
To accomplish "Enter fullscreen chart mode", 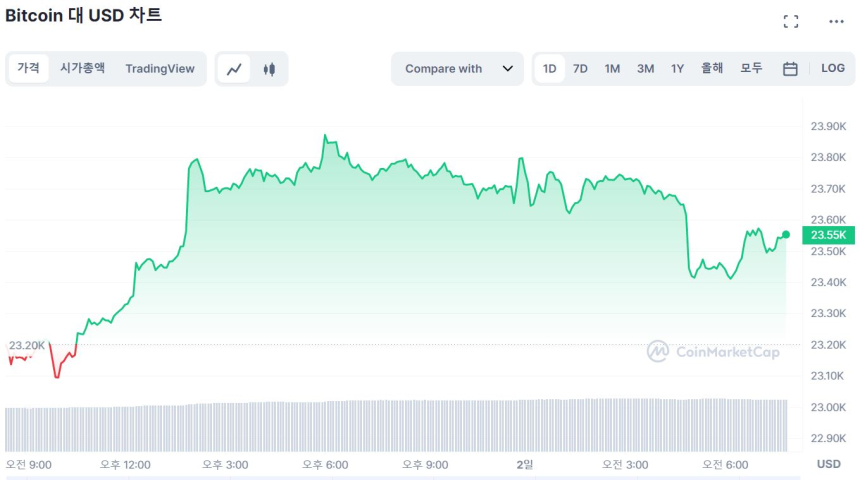I will point(791,21).
